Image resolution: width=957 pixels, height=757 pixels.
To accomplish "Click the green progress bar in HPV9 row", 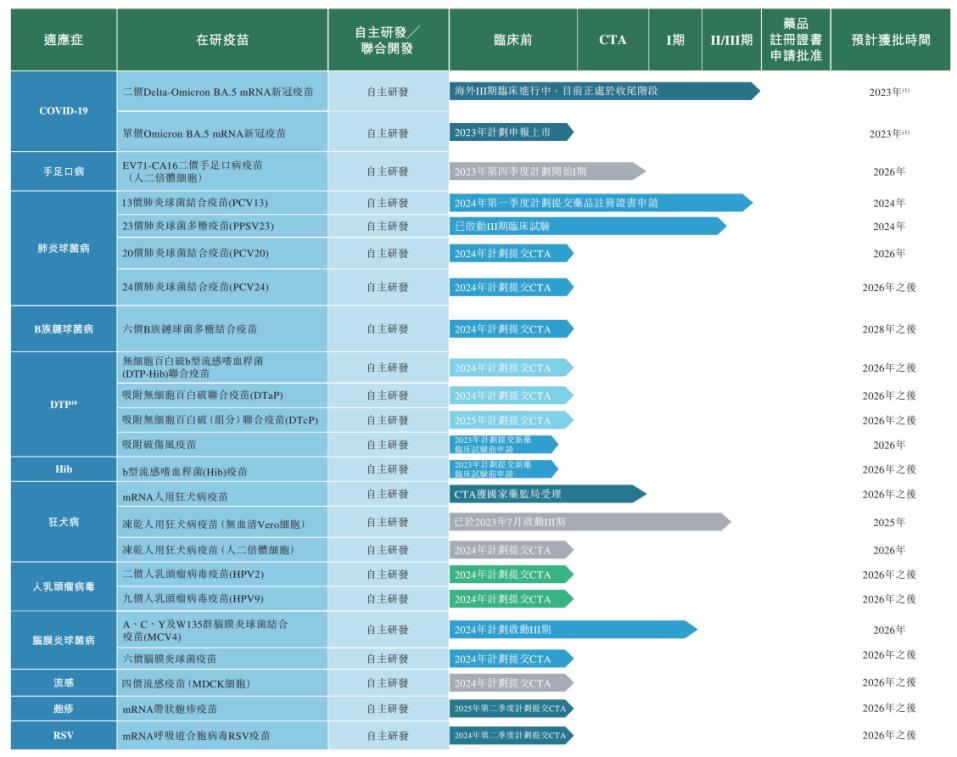I will [508, 599].
